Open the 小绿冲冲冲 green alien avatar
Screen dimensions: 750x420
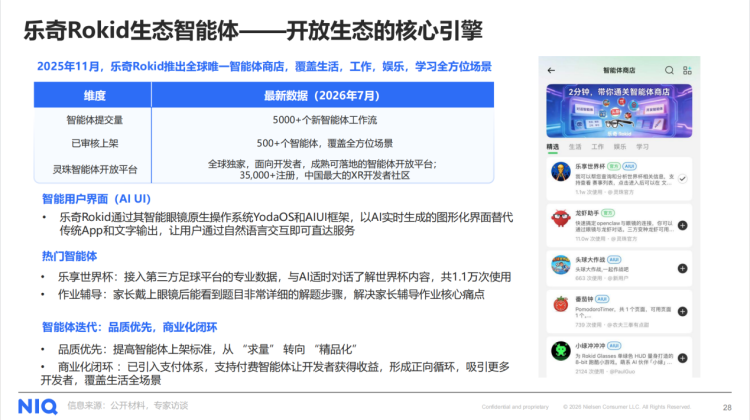(561, 351)
